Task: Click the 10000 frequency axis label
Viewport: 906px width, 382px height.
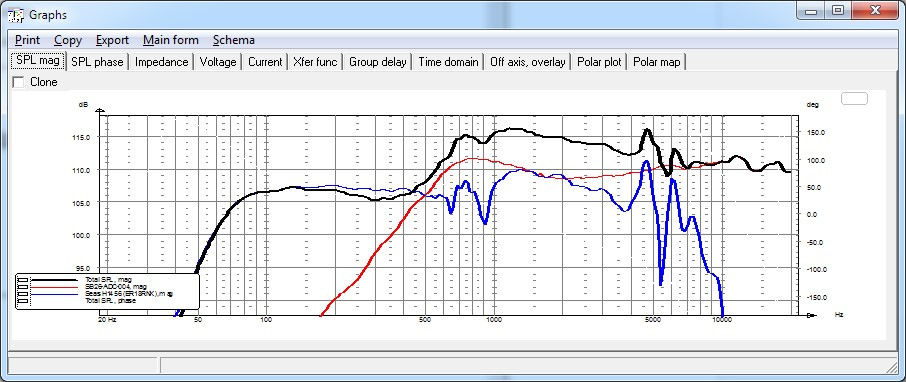Action: click(x=722, y=320)
